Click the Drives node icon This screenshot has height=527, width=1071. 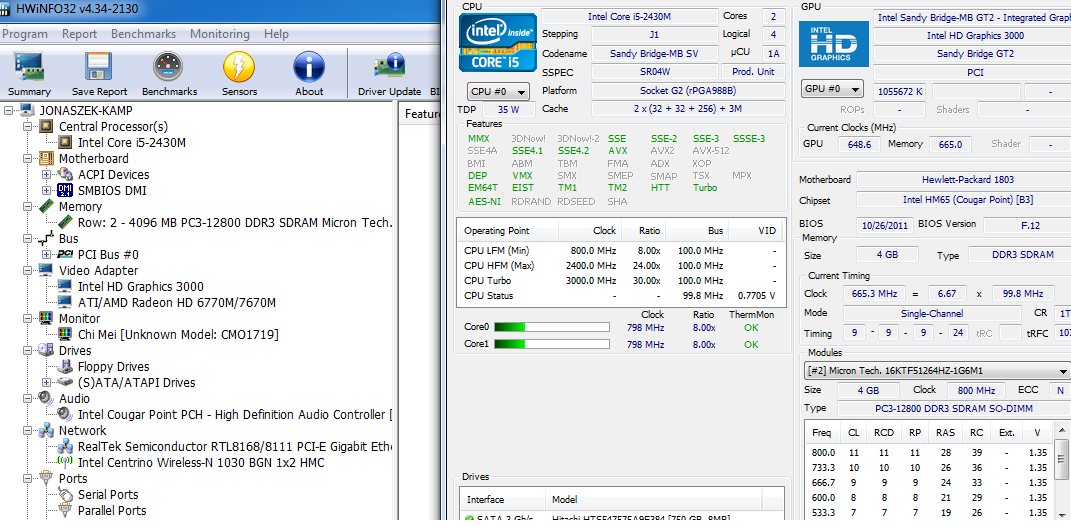click(x=47, y=350)
